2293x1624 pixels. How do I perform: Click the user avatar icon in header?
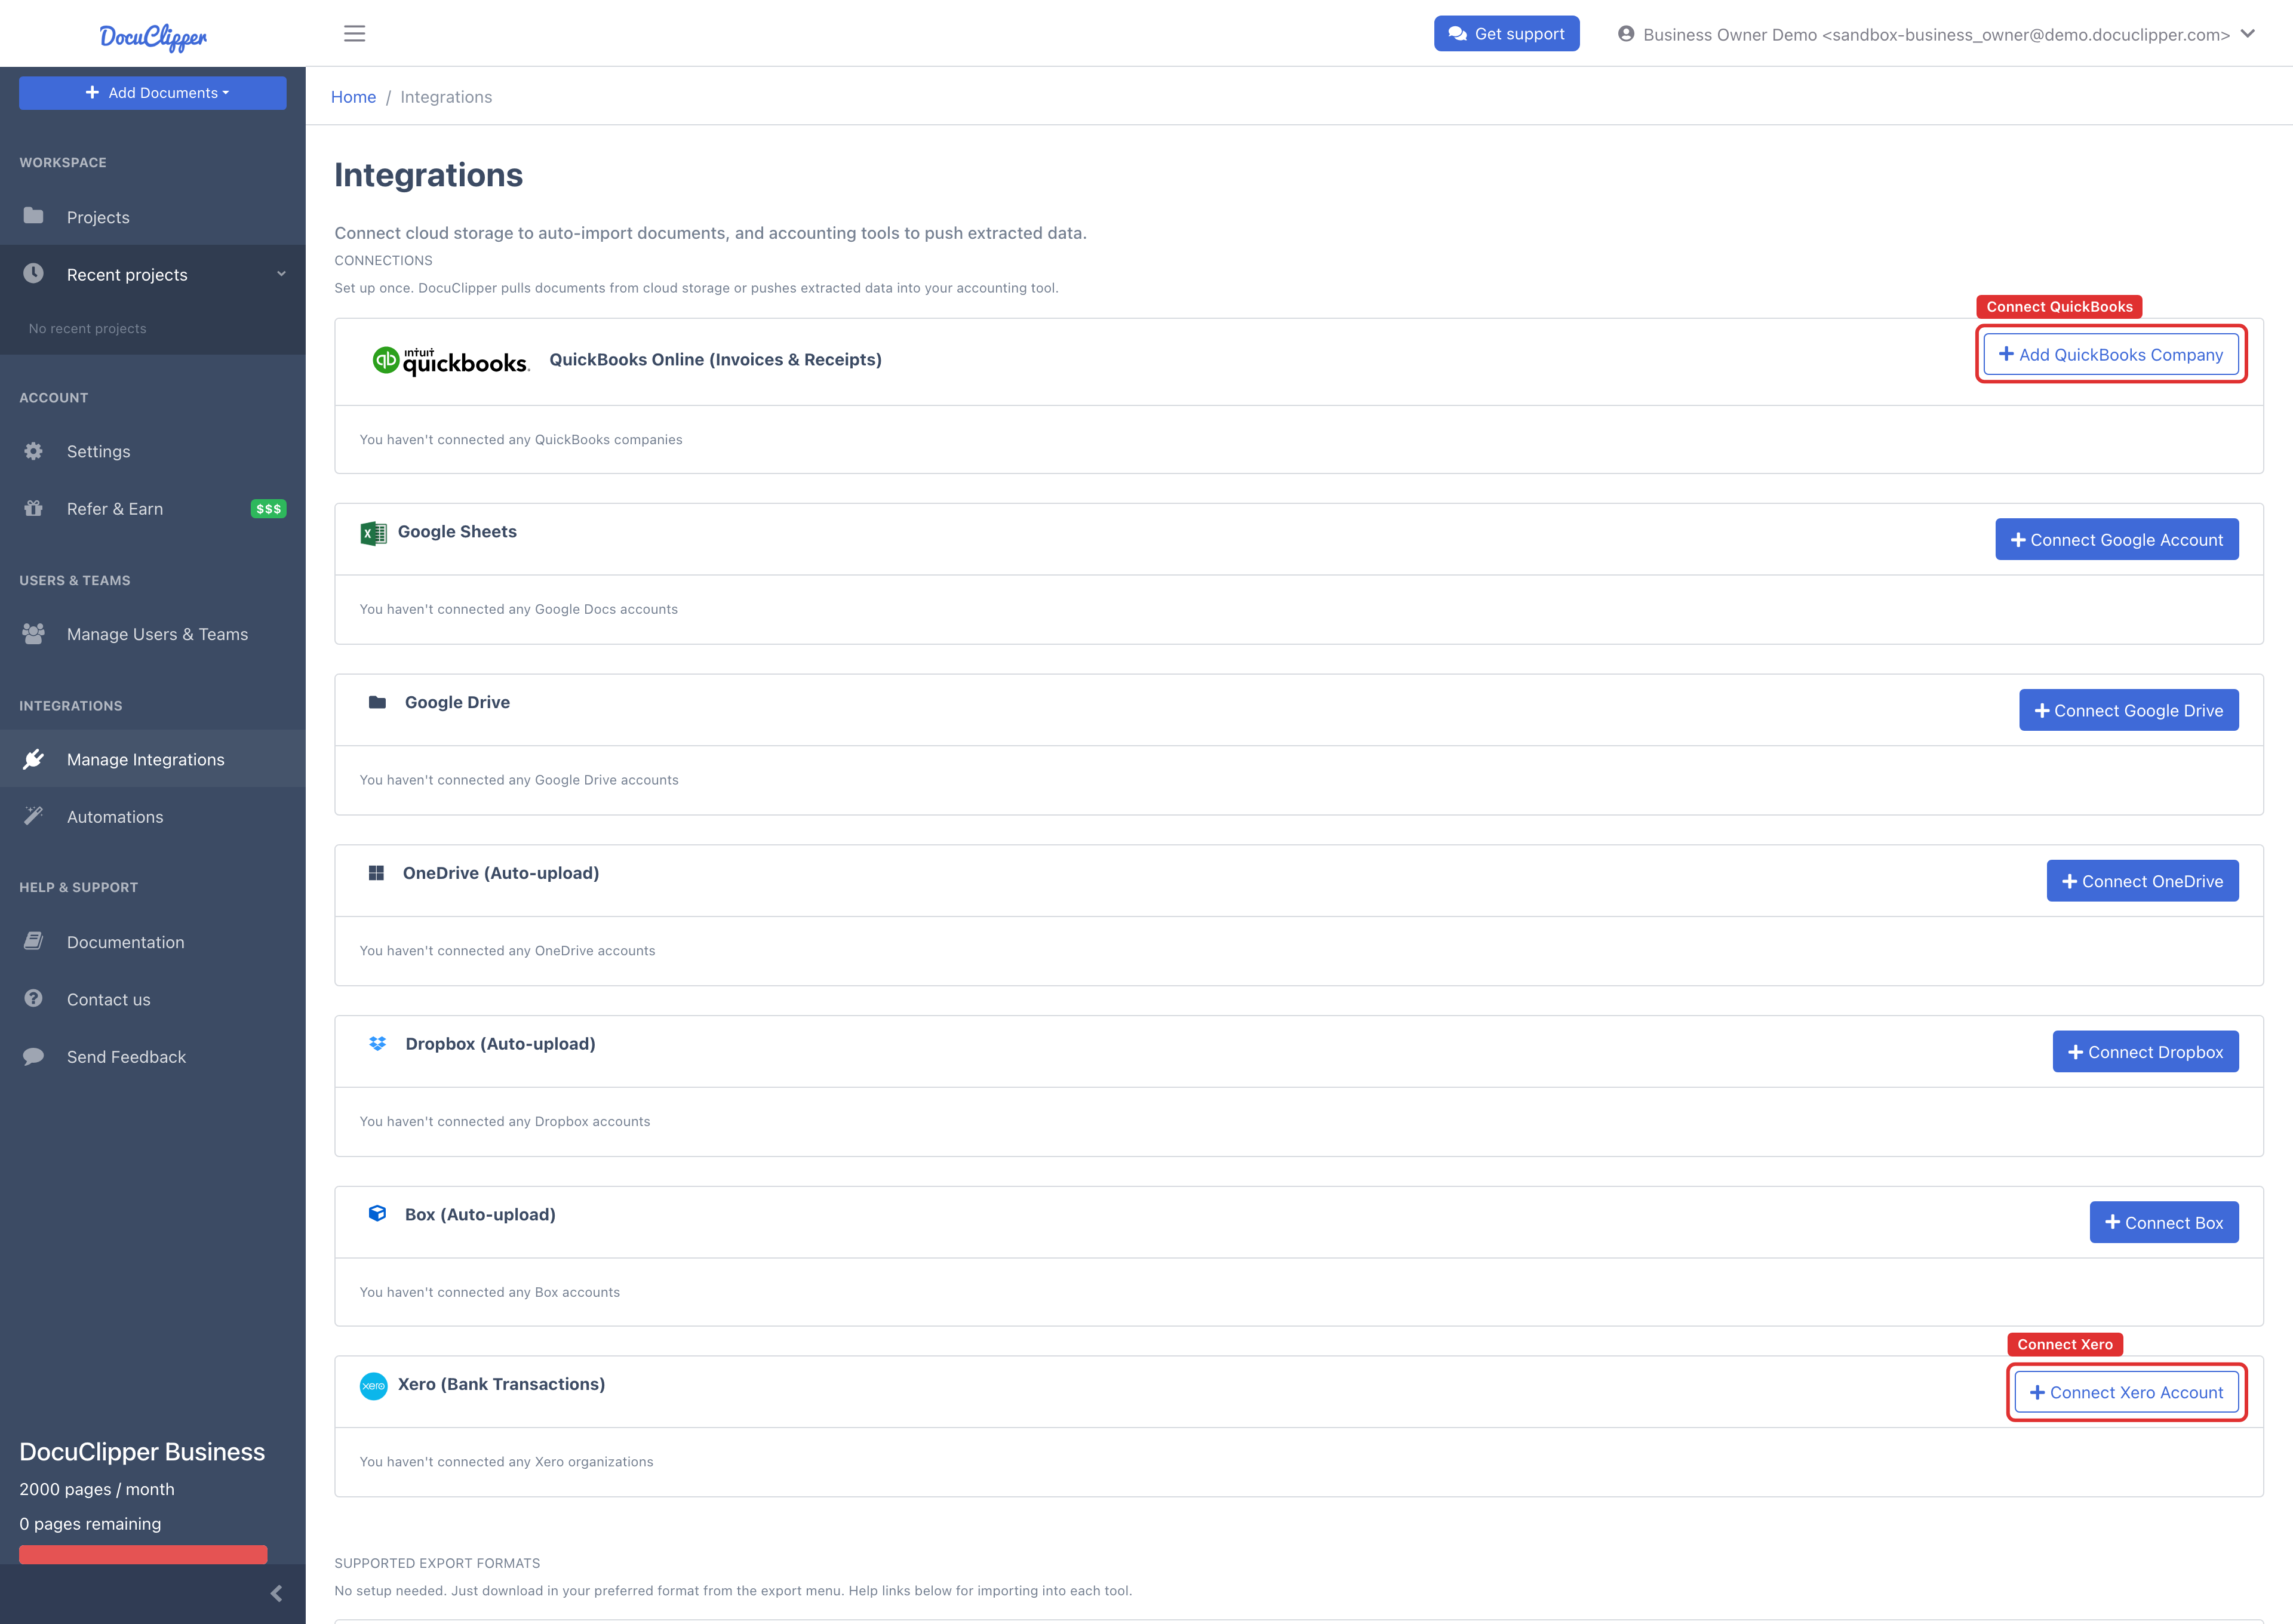1626,34
